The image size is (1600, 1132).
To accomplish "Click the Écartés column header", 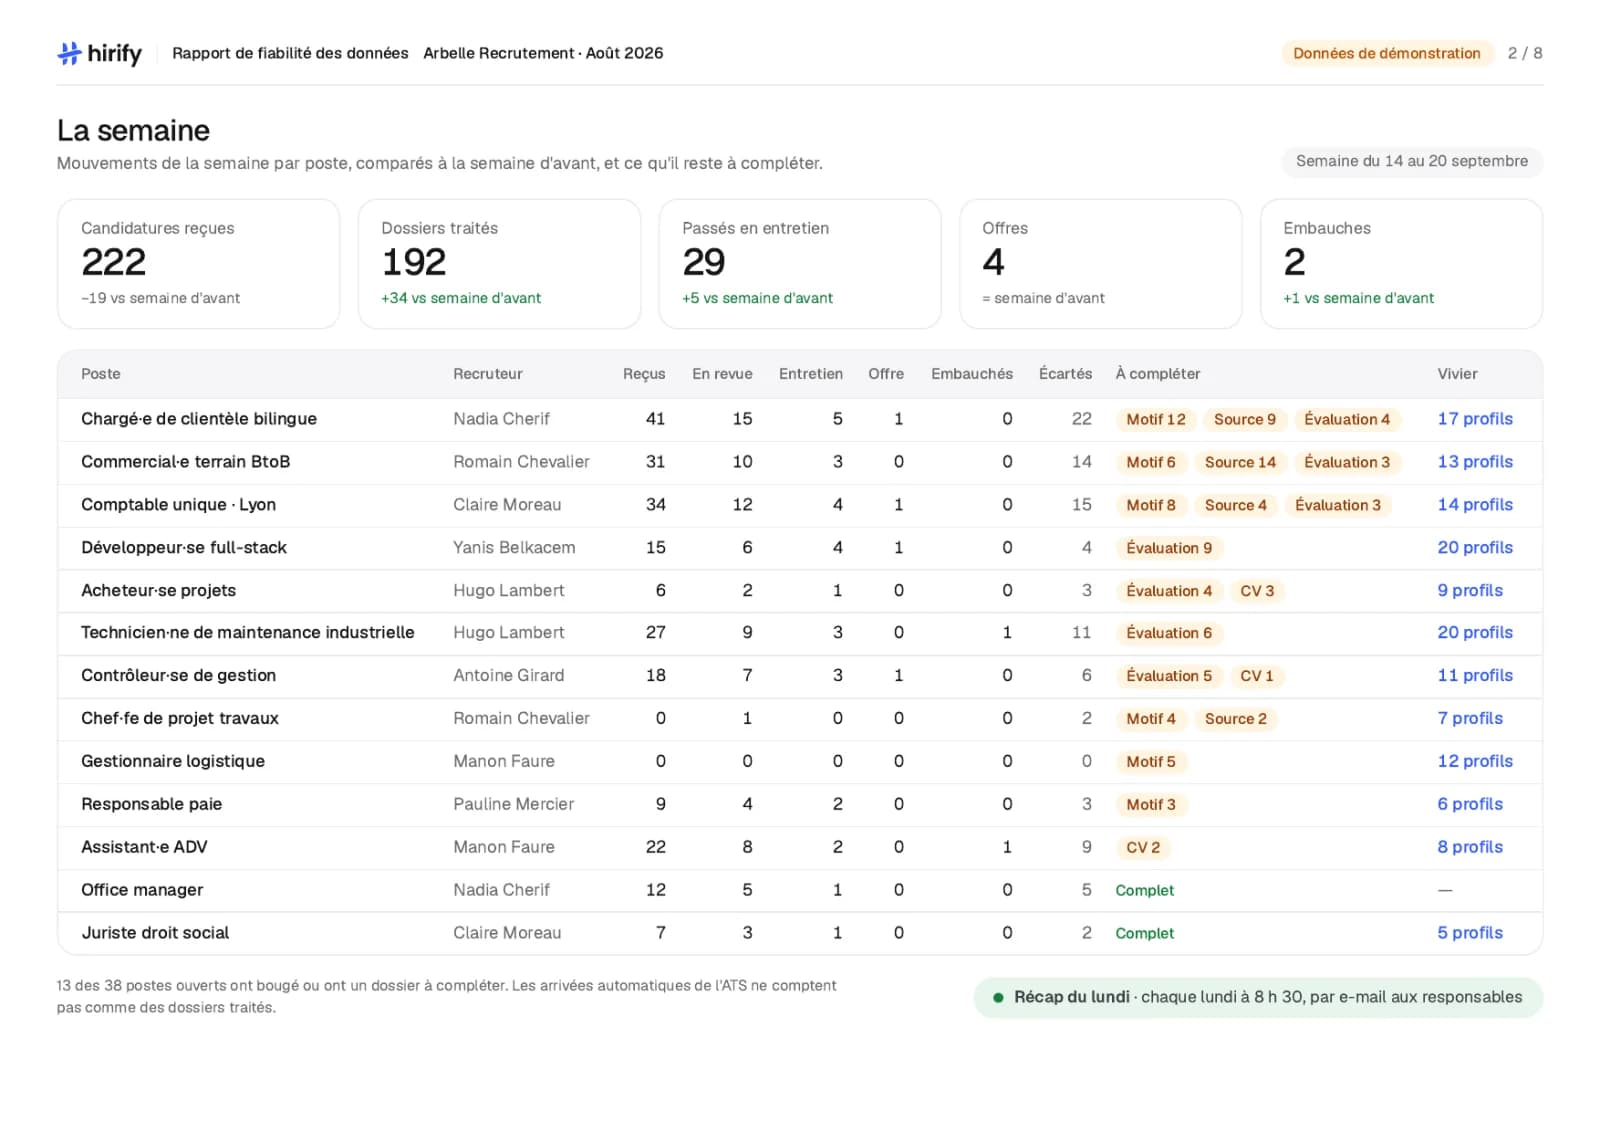I will (x=1065, y=374).
